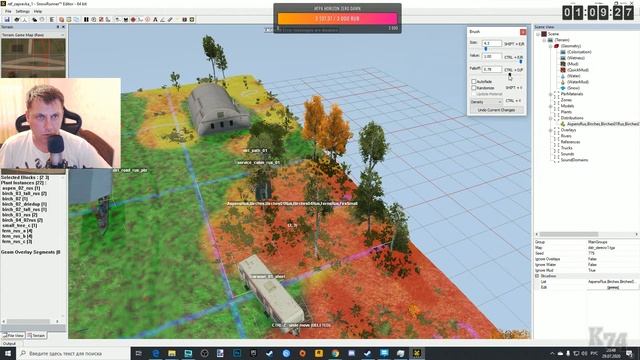Select SoundDomains in the scene tree
640x360 pixels.
(574, 160)
